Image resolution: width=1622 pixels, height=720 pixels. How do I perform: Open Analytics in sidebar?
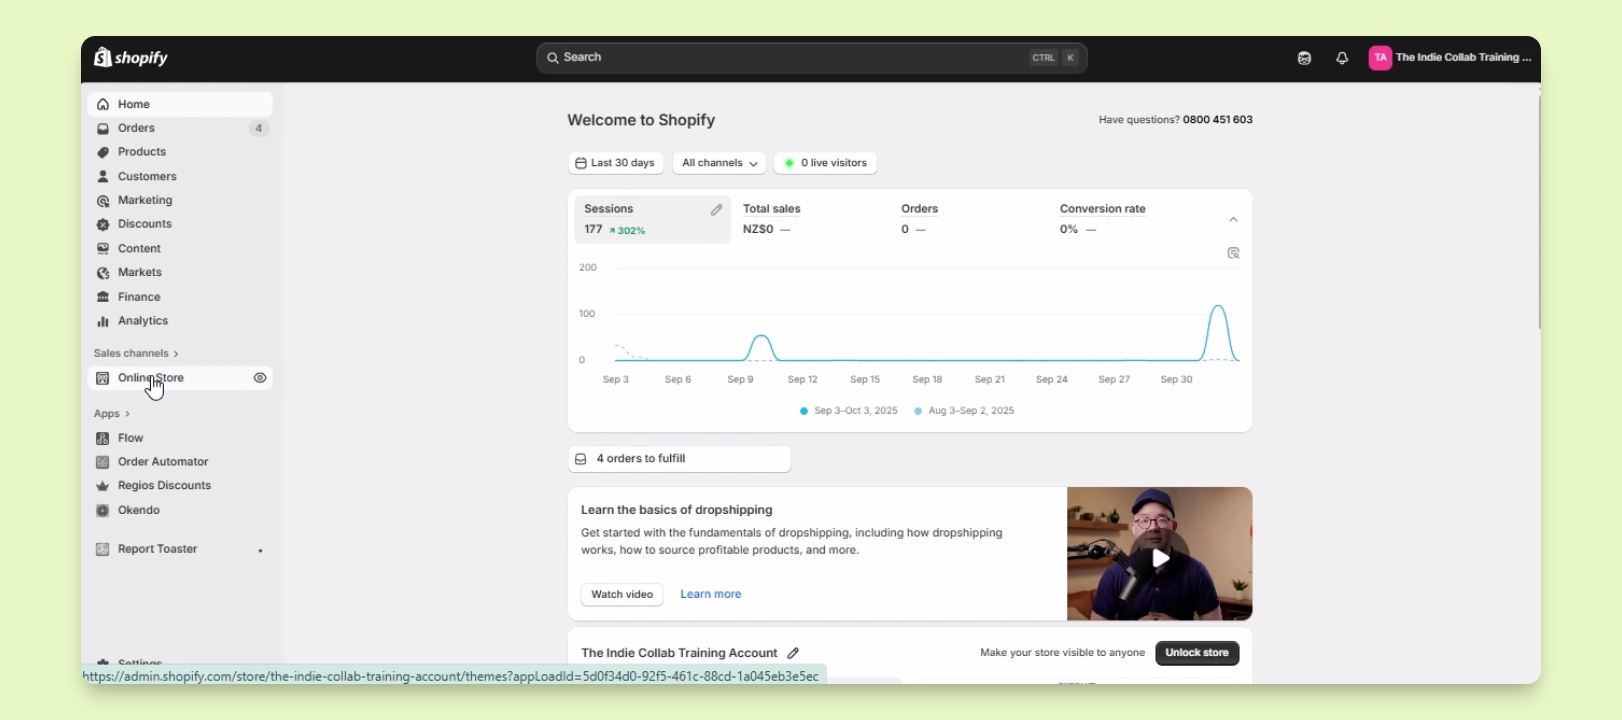180,321
